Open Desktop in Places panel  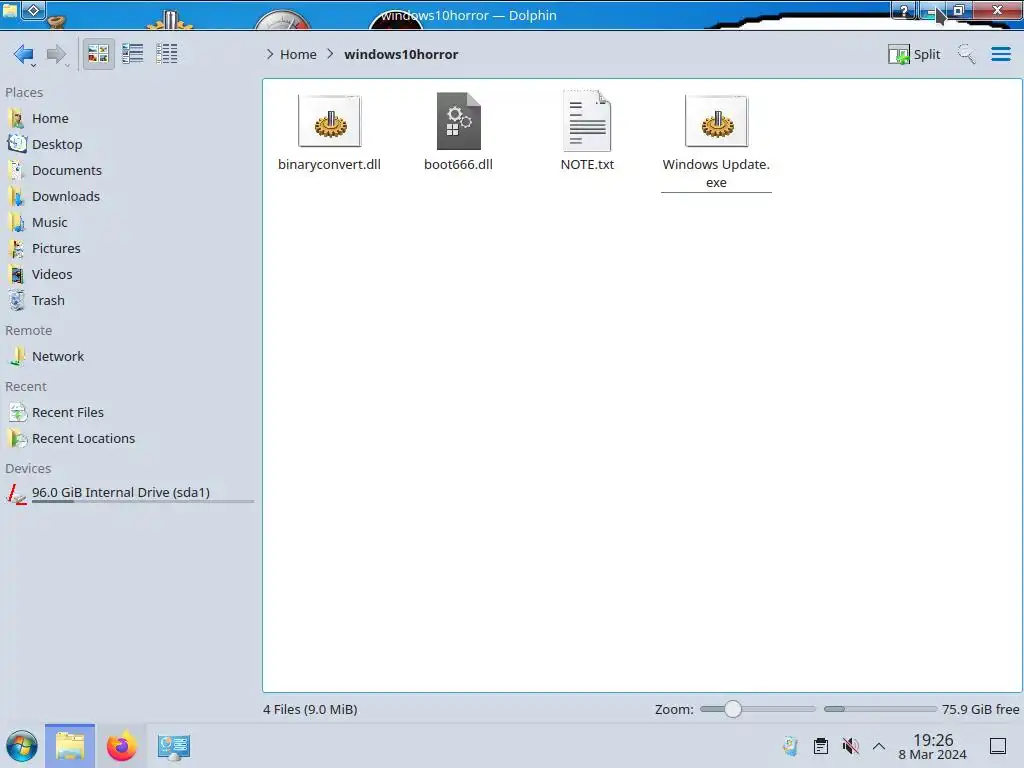129,144
